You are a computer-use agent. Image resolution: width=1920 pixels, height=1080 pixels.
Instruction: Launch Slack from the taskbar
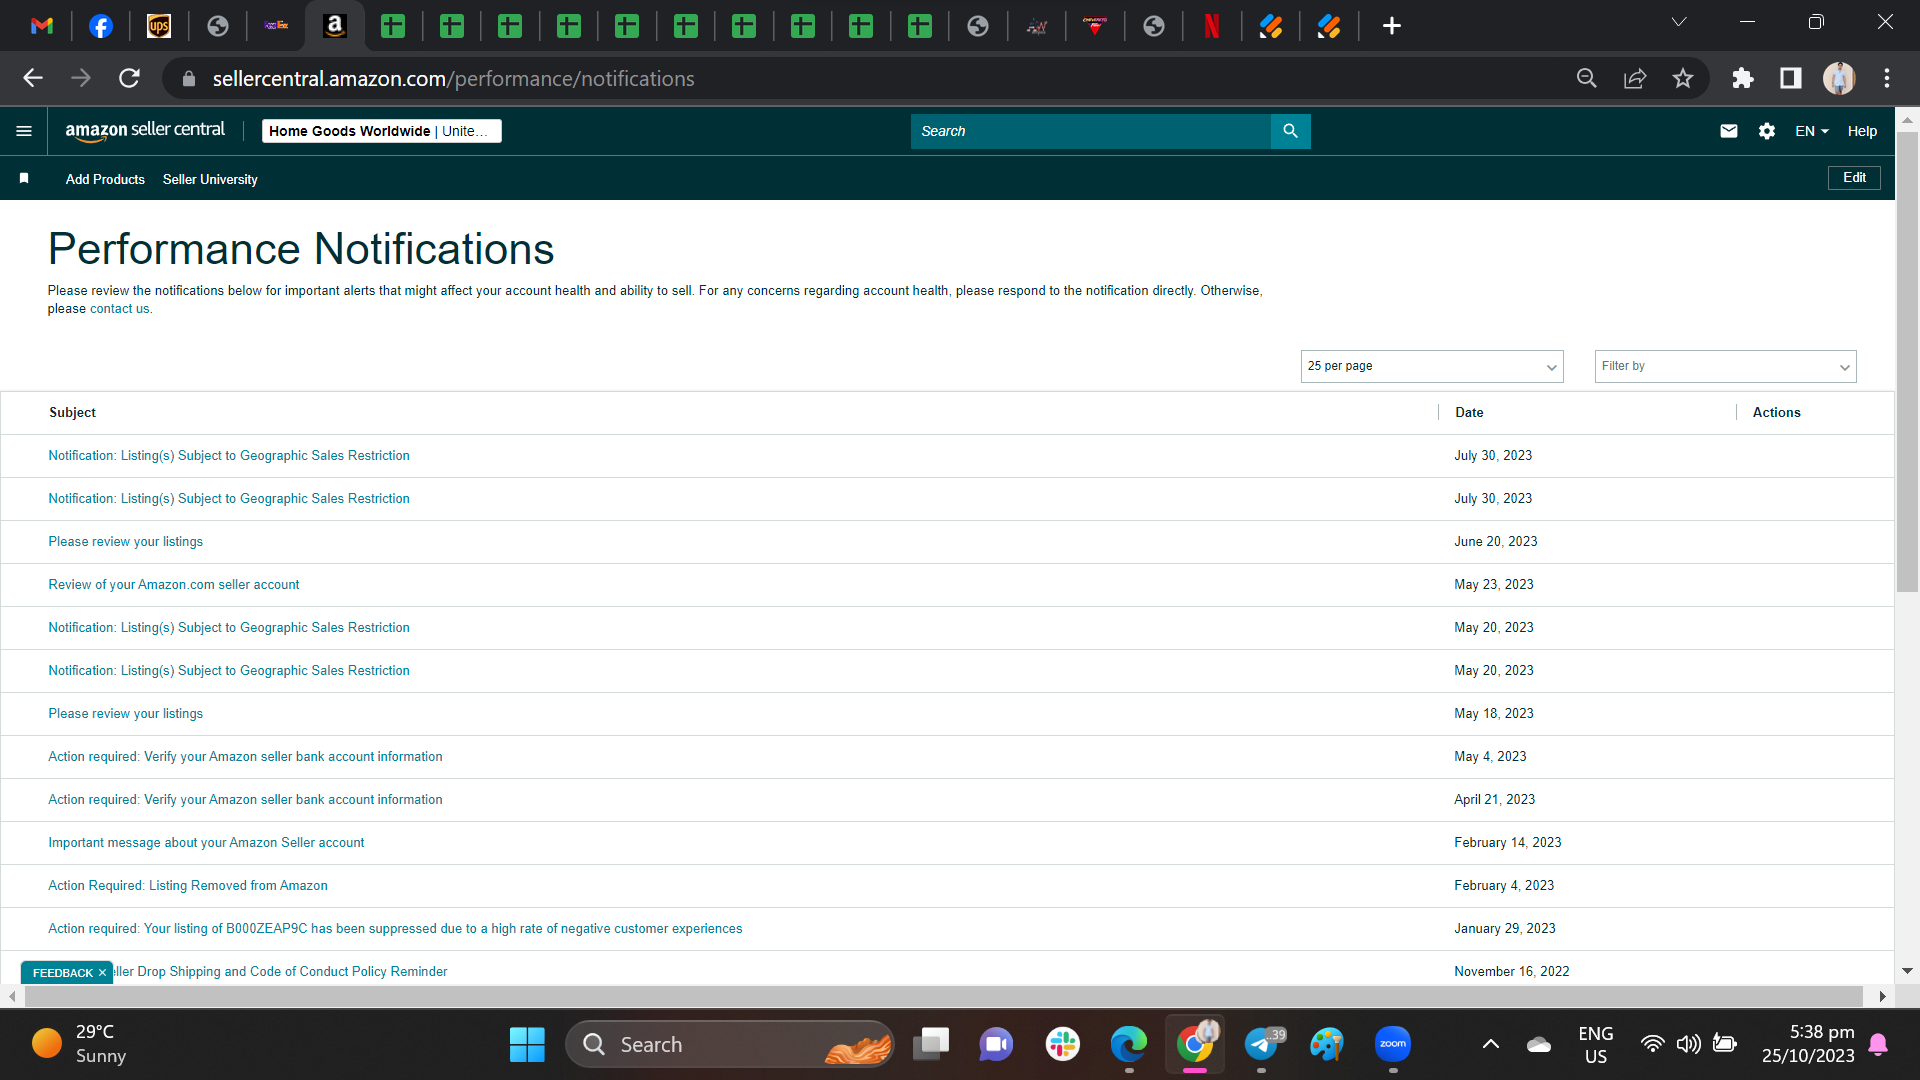pyautogui.click(x=1062, y=1045)
